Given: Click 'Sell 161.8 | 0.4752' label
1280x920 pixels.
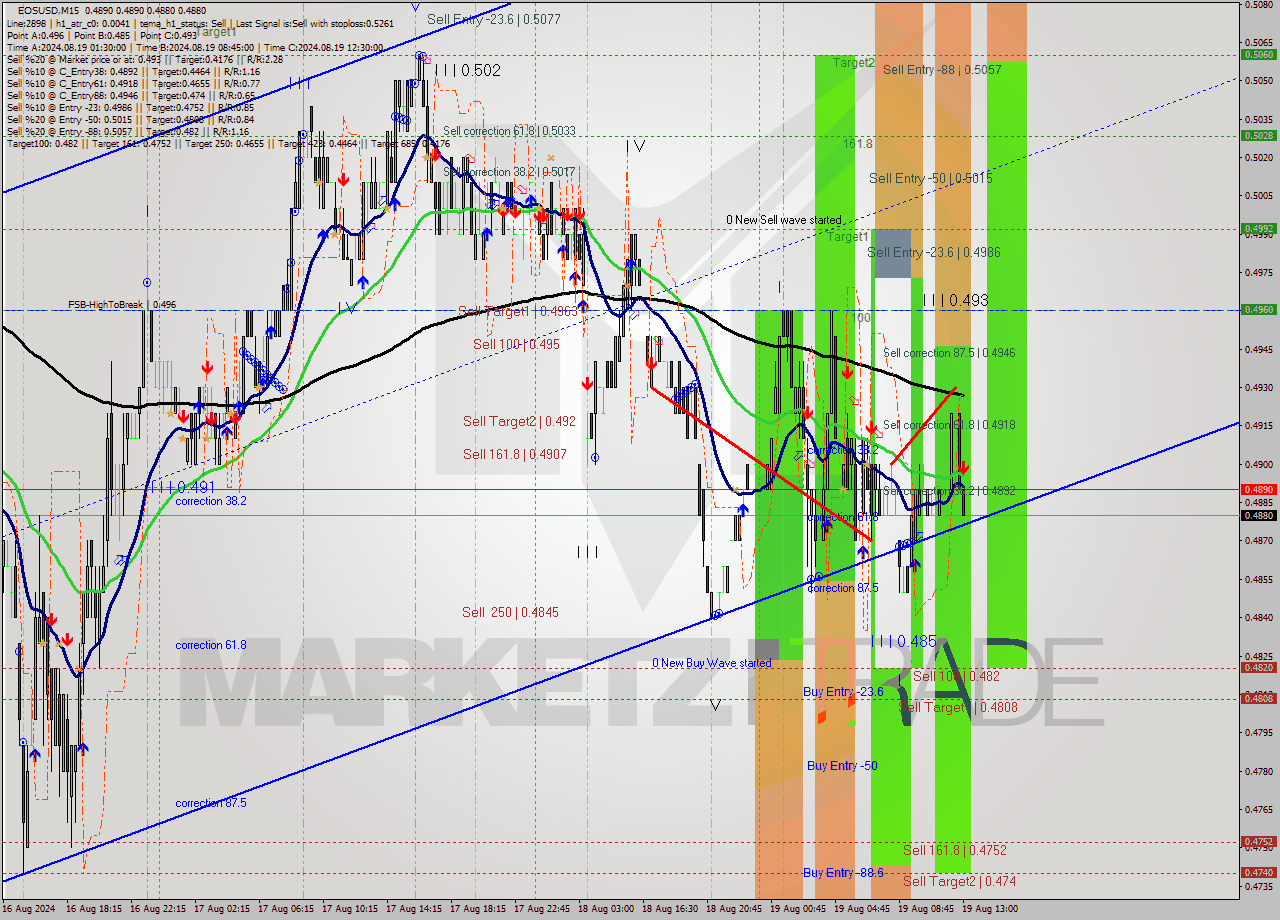Looking at the screenshot, I should [x=955, y=850].
